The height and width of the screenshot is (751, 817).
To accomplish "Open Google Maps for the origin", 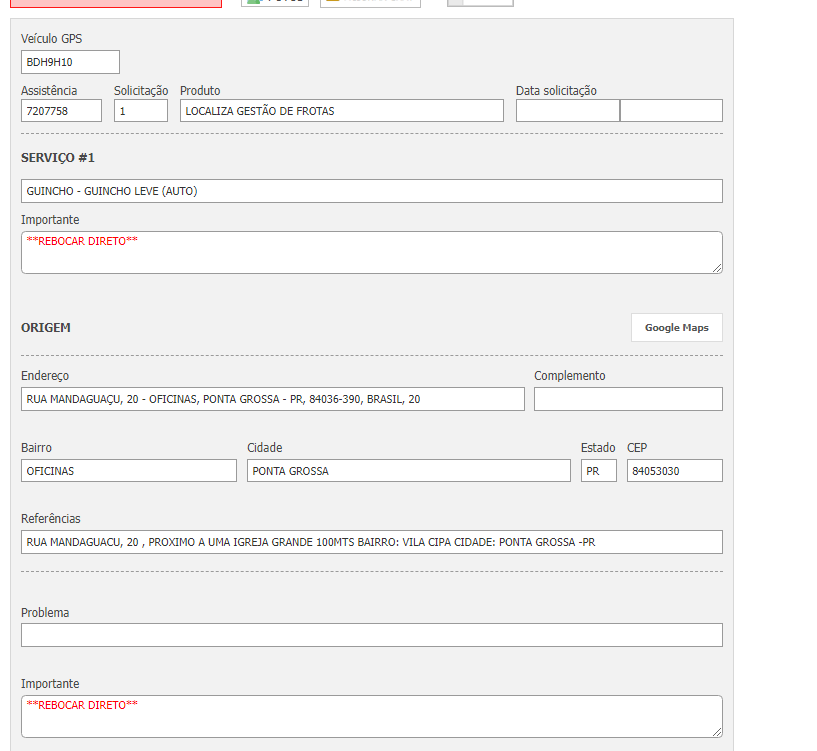I will point(676,328).
